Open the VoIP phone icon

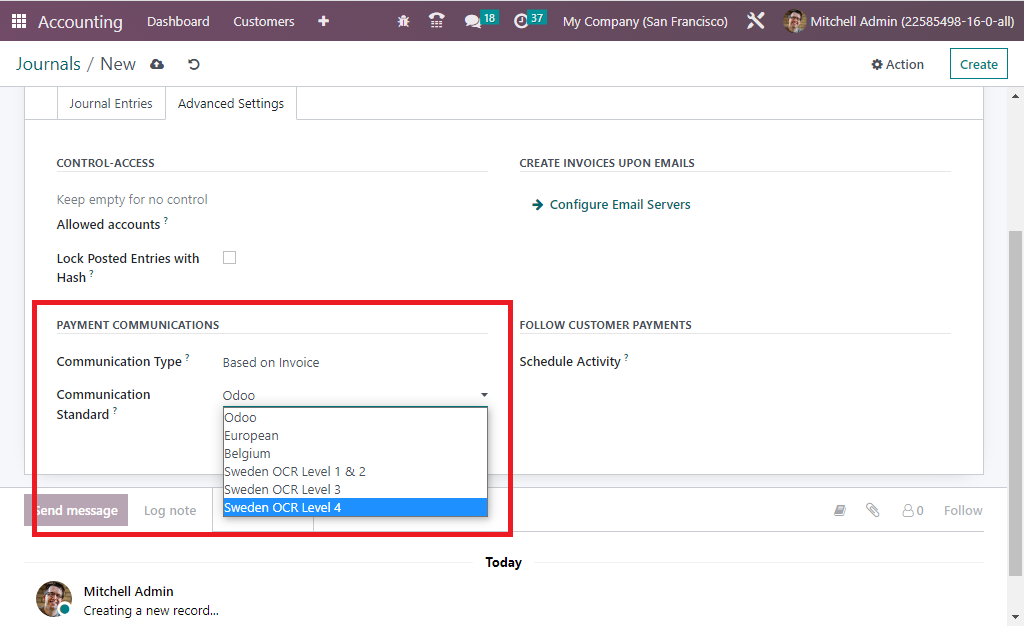pyautogui.click(x=436, y=21)
